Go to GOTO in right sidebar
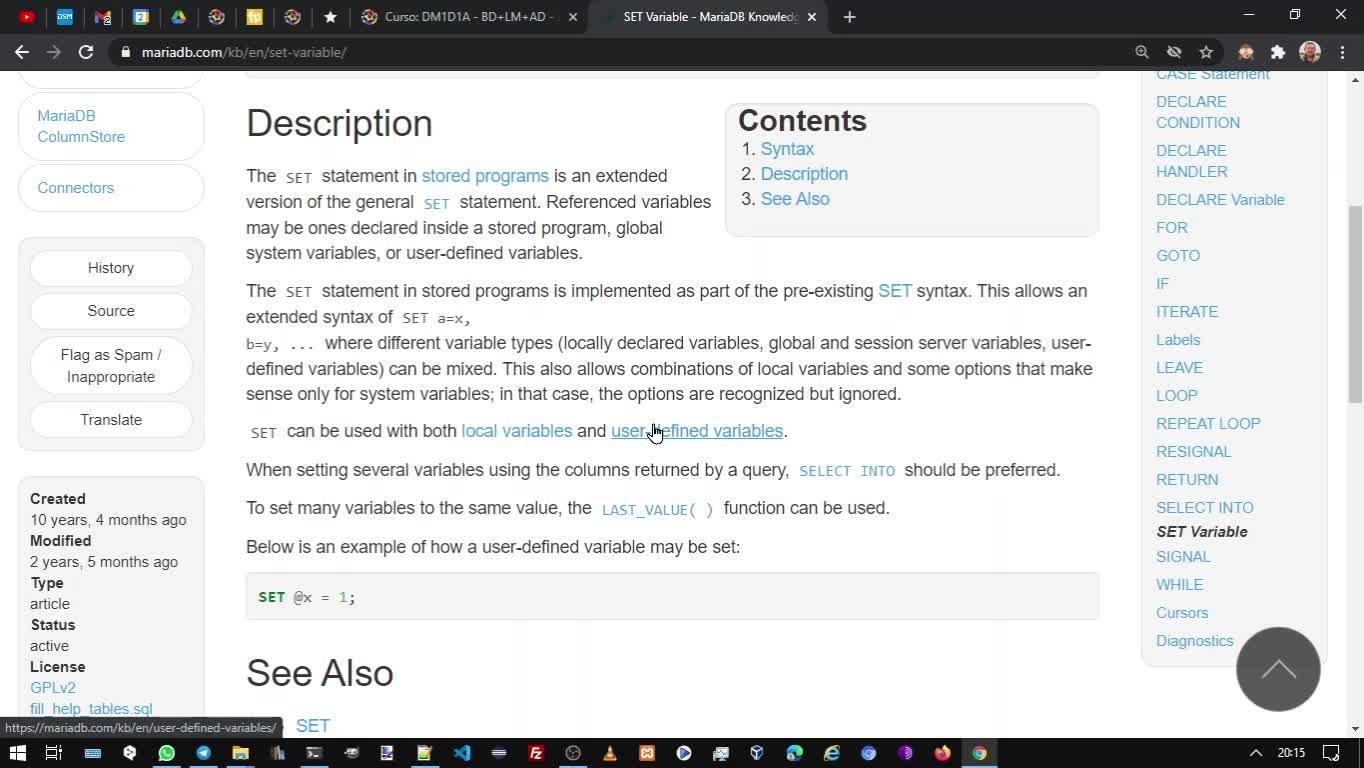This screenshot has width=1364, height=768. (x=1178, y=256)
